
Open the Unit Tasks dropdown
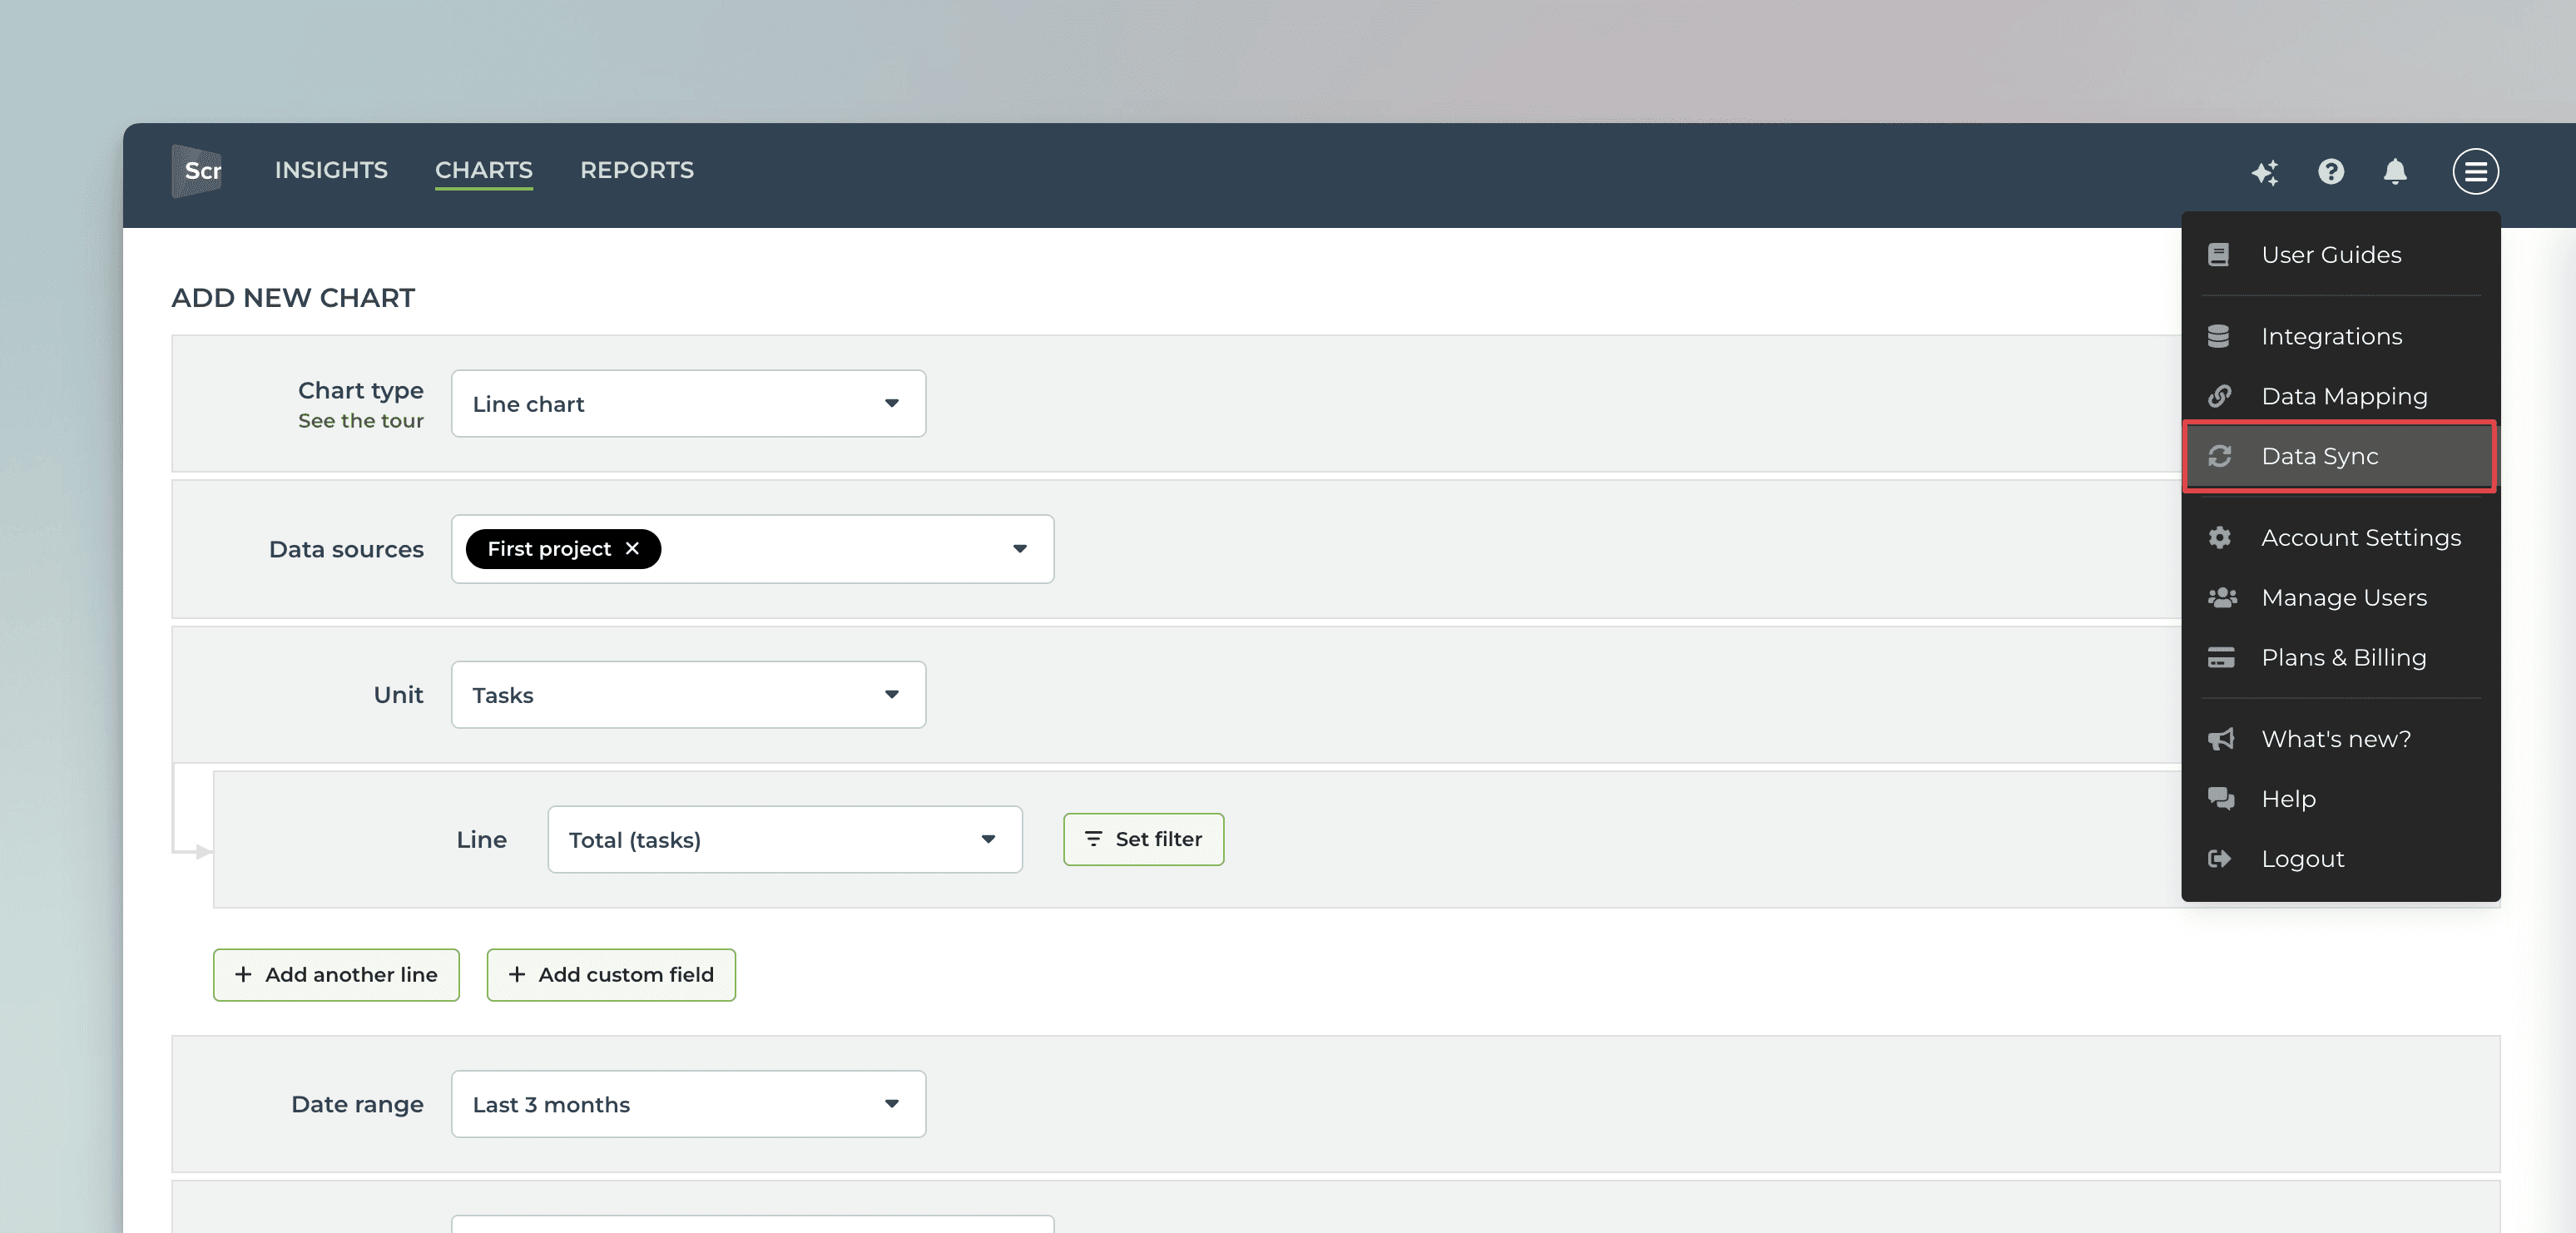click(688, 695)
